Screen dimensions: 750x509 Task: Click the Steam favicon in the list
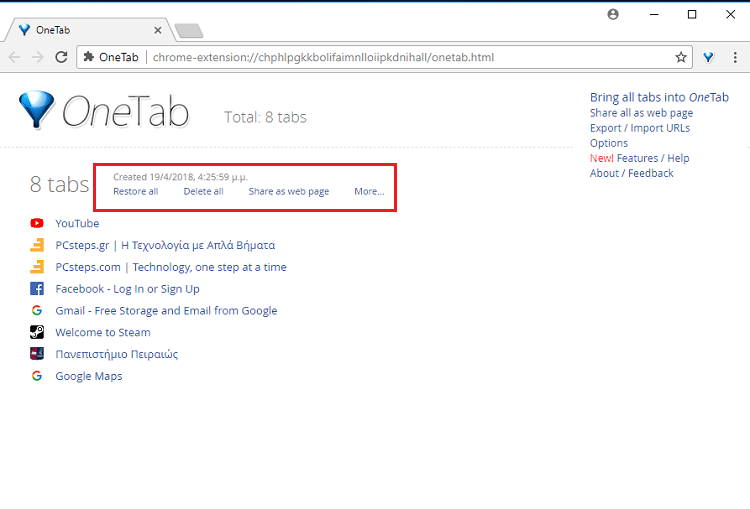(37, 332)
